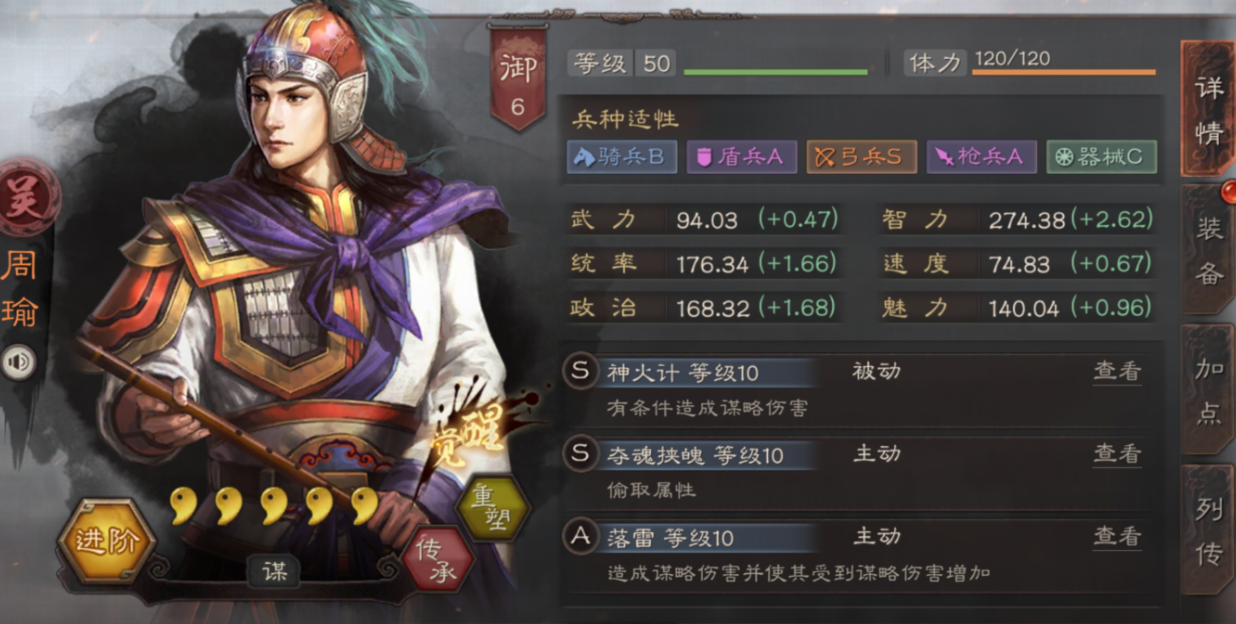Open 查看 for the 夺魂挟魄 skill

(x=1117, y=454)
